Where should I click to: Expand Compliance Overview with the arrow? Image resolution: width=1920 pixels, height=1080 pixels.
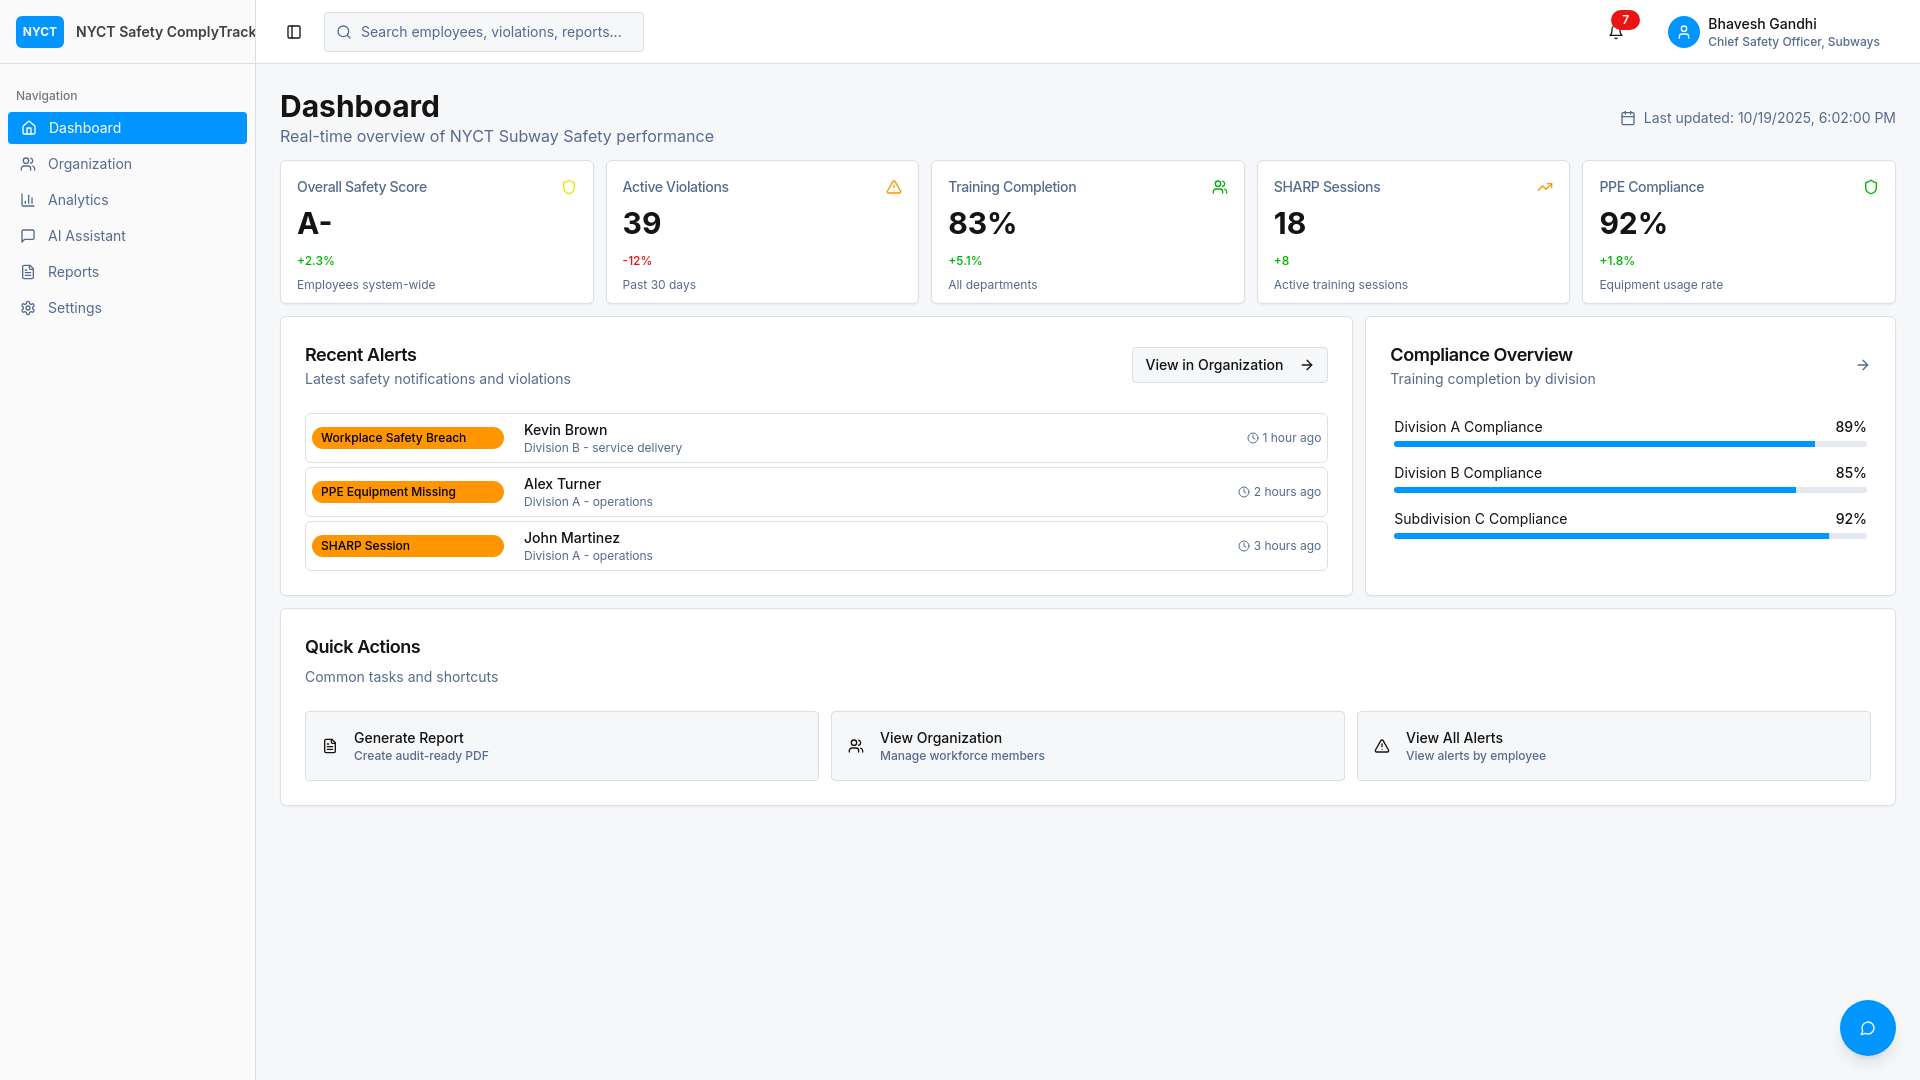pos(1863,365)
